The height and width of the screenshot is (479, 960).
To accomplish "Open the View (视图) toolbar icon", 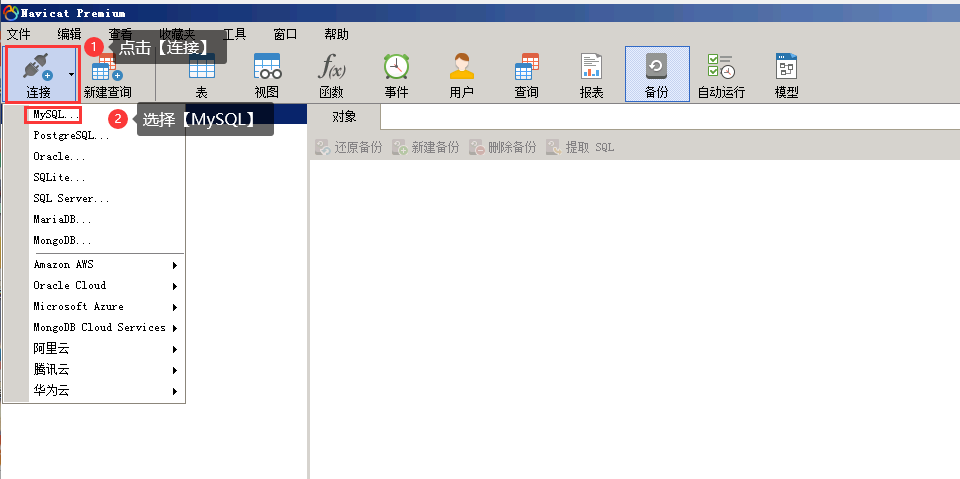I will point(267,66).
